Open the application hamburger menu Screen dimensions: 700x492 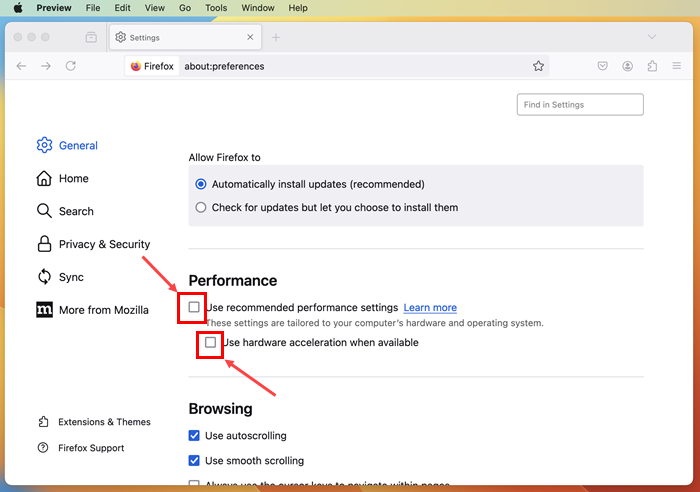click(x=677, y=66)
